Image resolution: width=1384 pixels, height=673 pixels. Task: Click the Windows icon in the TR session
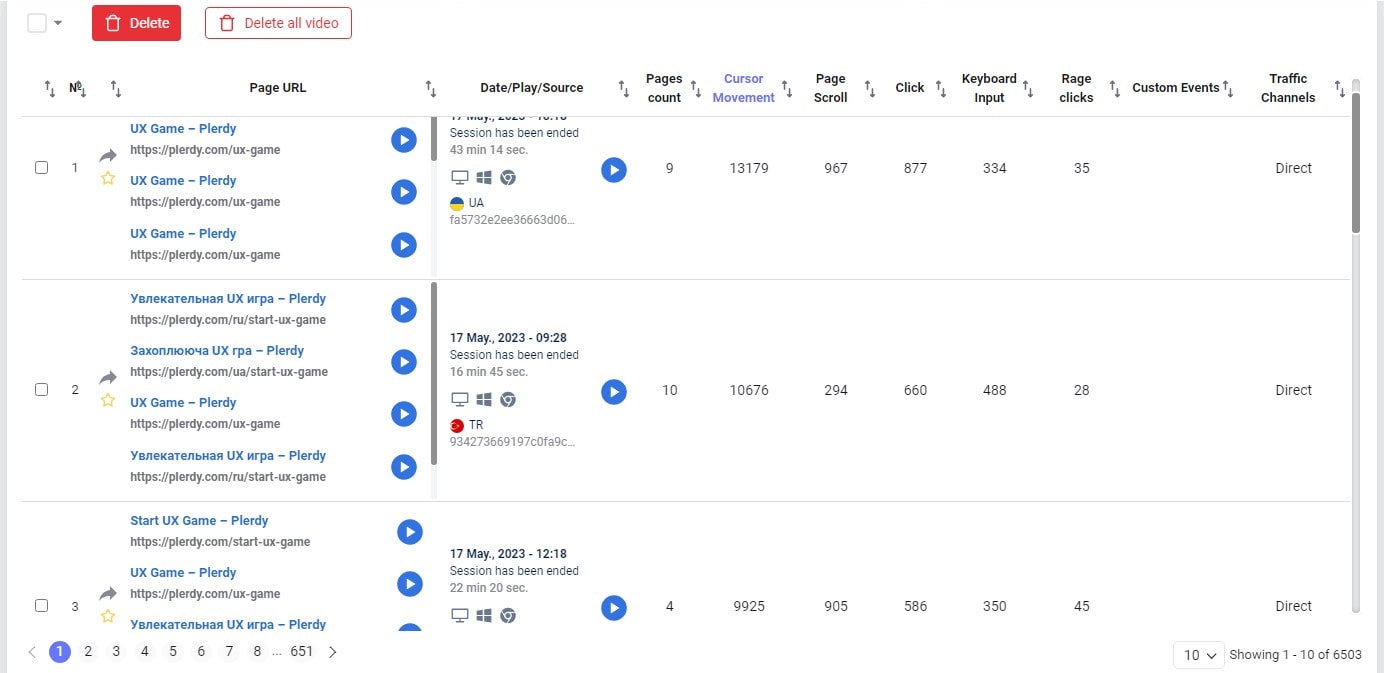click(x=484, y=399)
